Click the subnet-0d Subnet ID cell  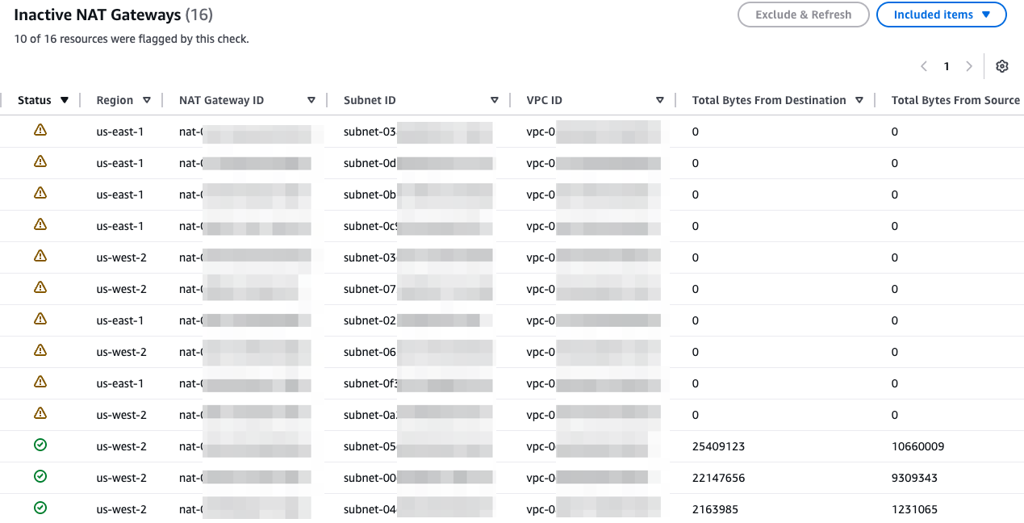click(x=418, y=163)
